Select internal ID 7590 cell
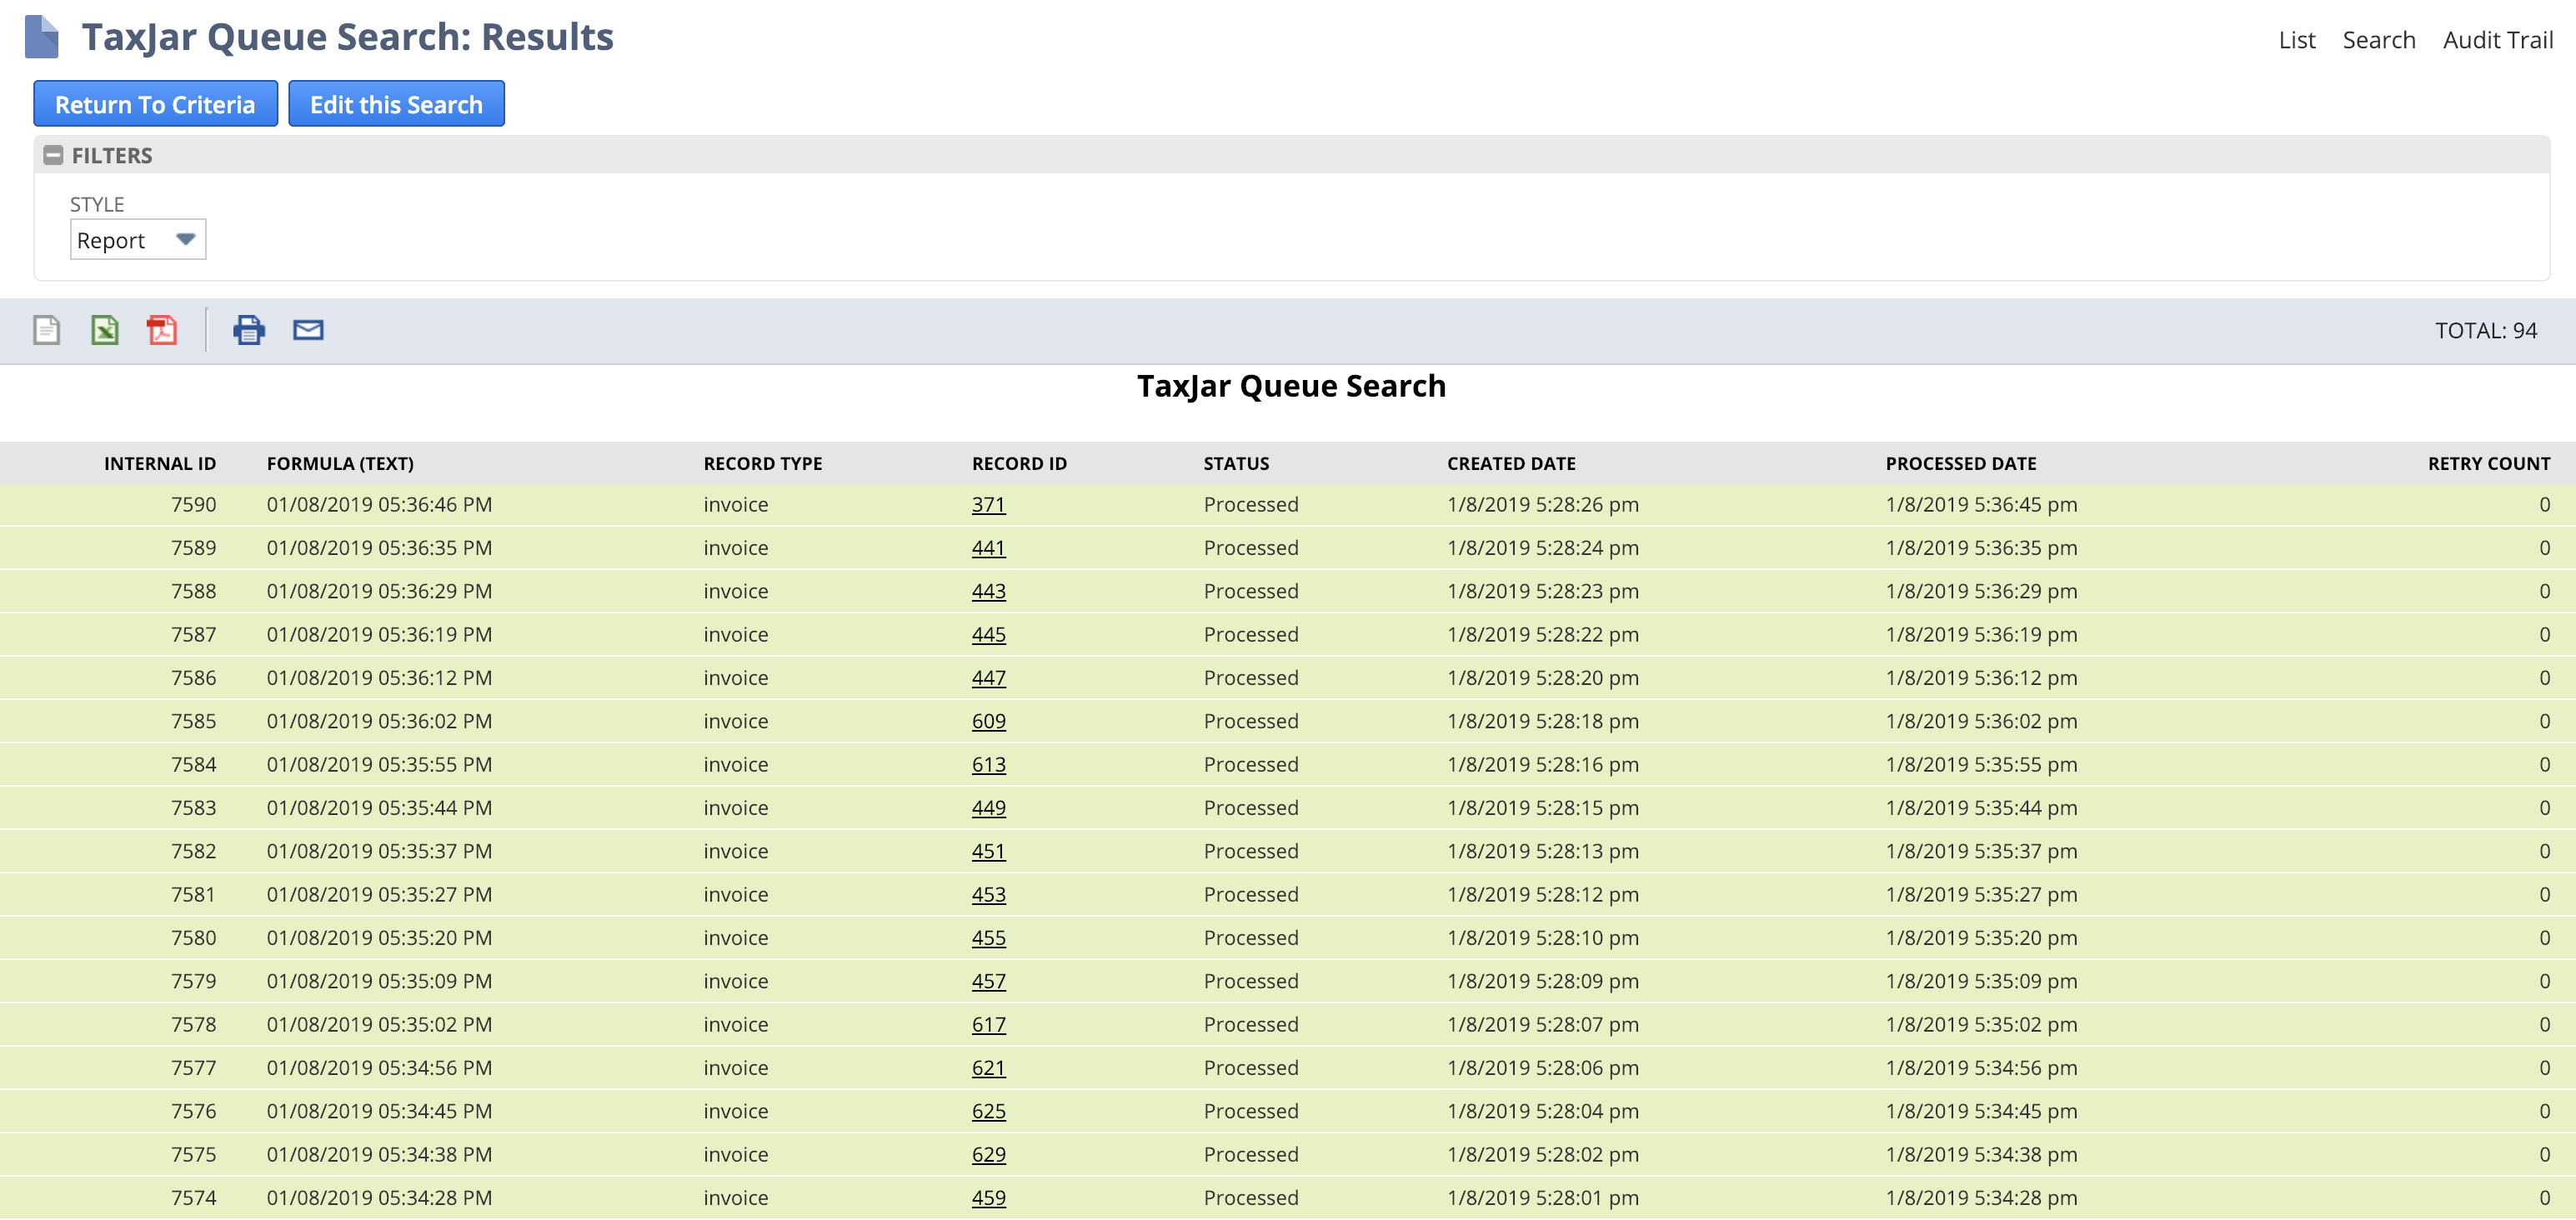This screenshot has height=1220, width=2576. point(193,505)
